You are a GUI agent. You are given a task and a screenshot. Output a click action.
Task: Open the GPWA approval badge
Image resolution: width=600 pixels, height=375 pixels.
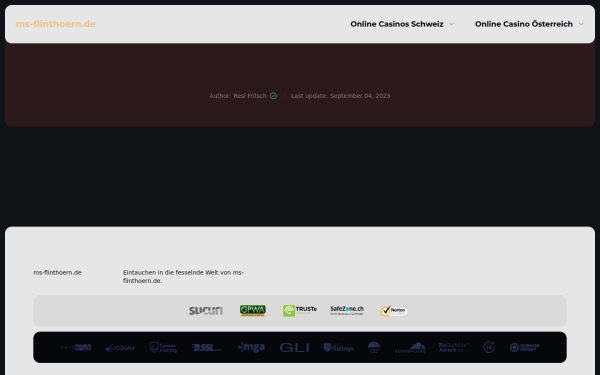[253, 311]
